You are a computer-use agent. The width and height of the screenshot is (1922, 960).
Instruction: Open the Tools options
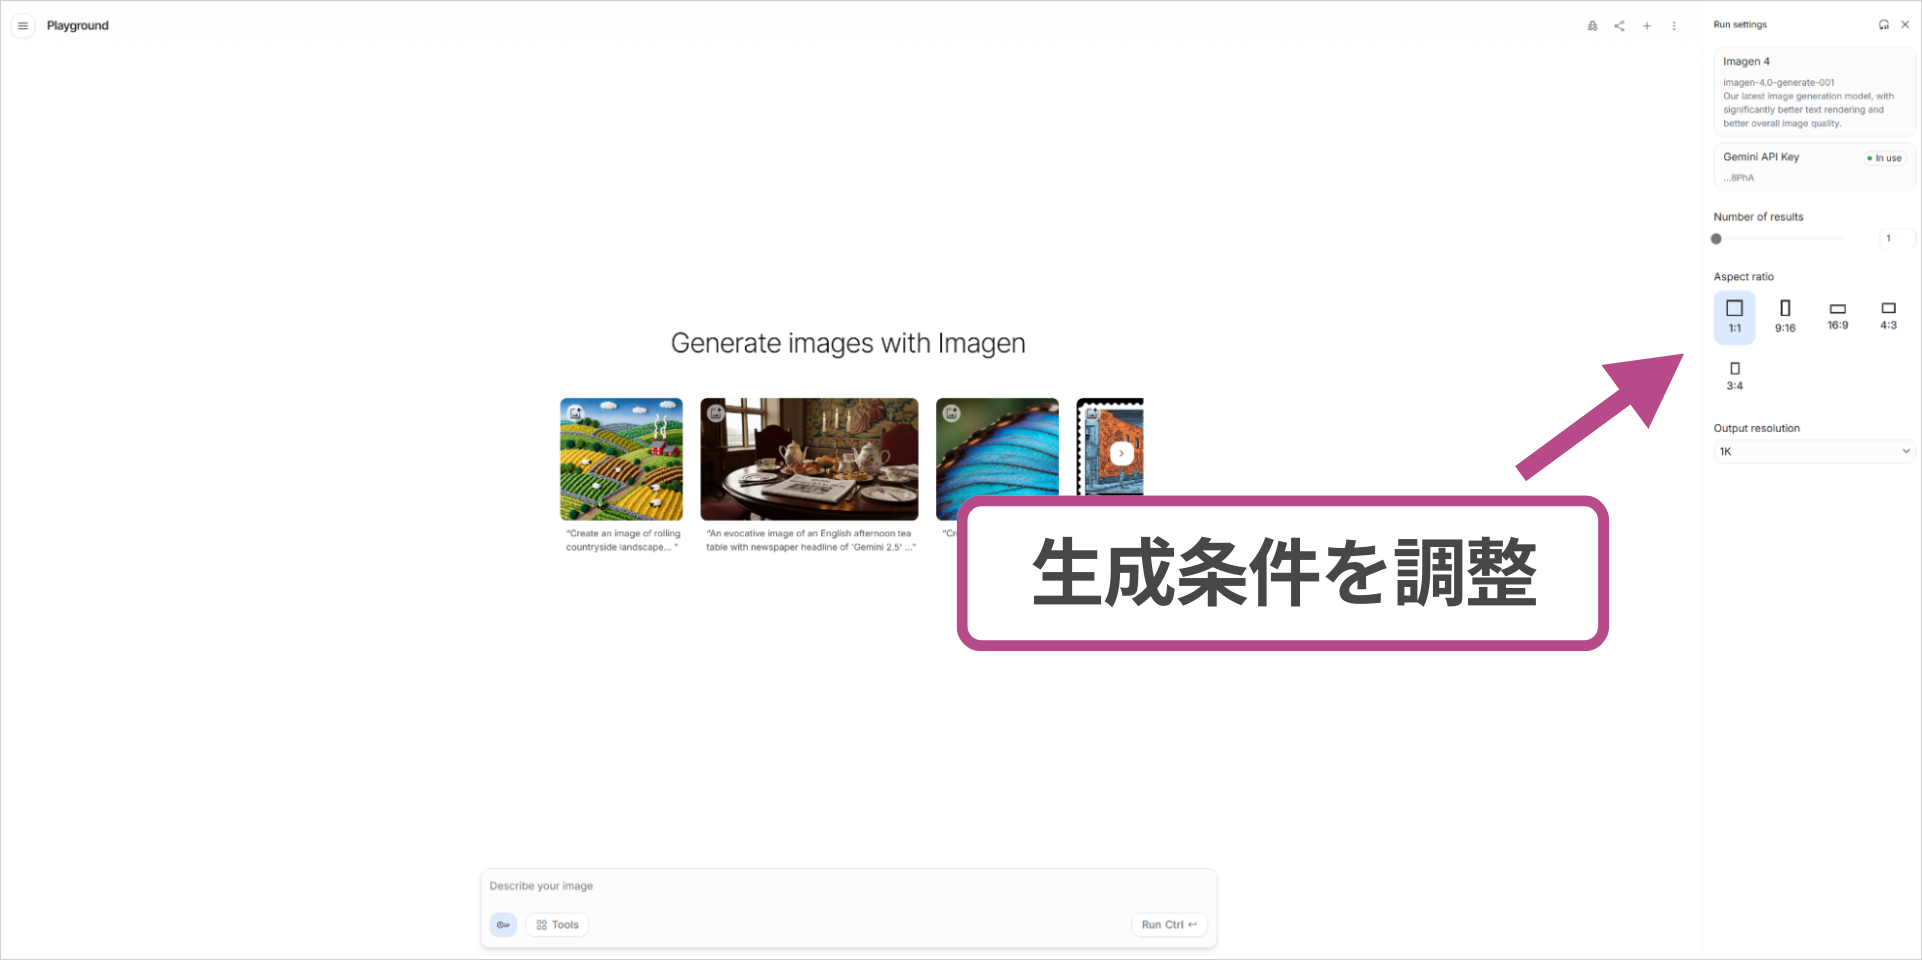tap(556, 925)
